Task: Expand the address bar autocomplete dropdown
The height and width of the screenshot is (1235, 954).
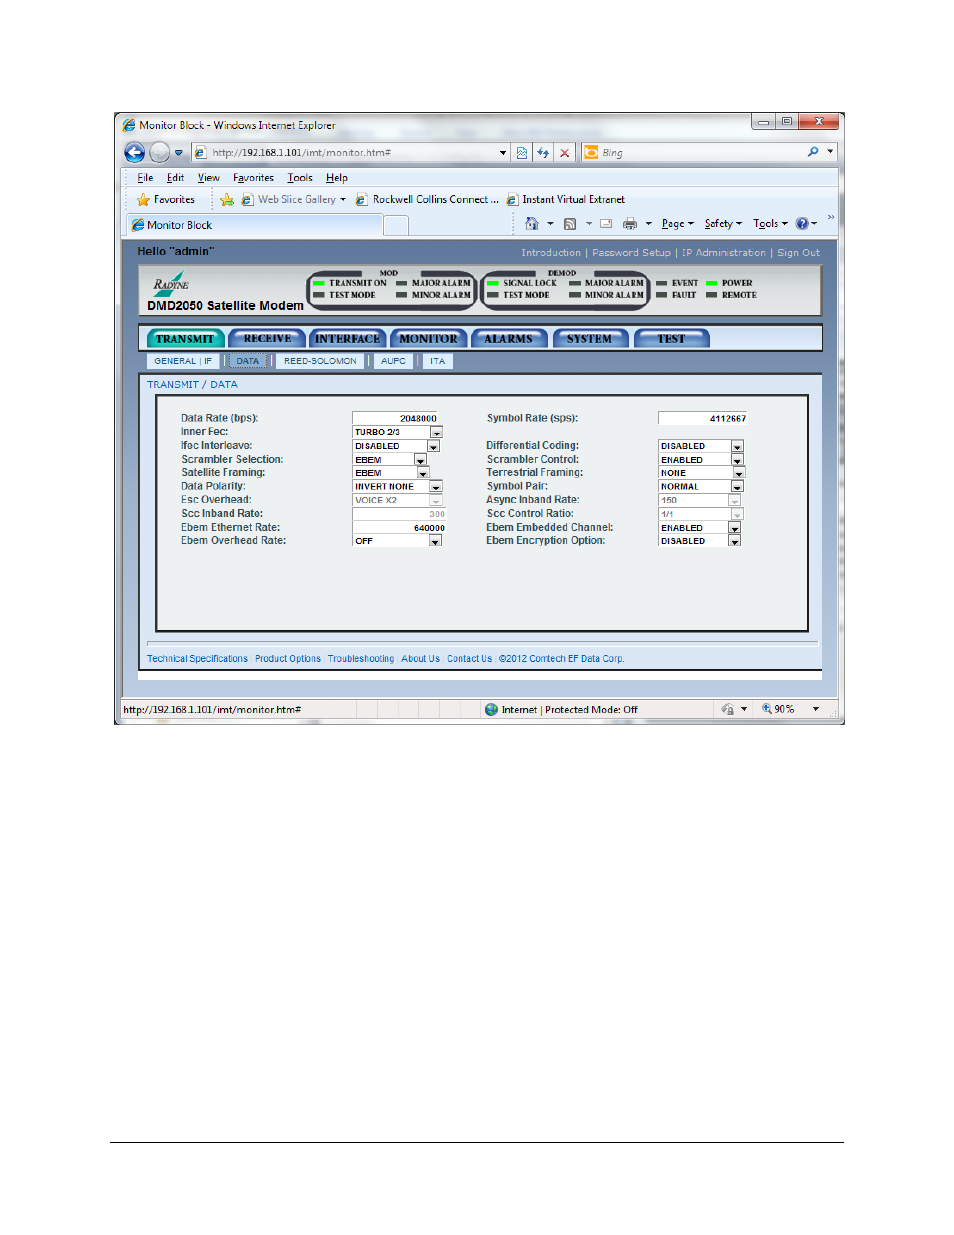Action: (x=503, y=153)
